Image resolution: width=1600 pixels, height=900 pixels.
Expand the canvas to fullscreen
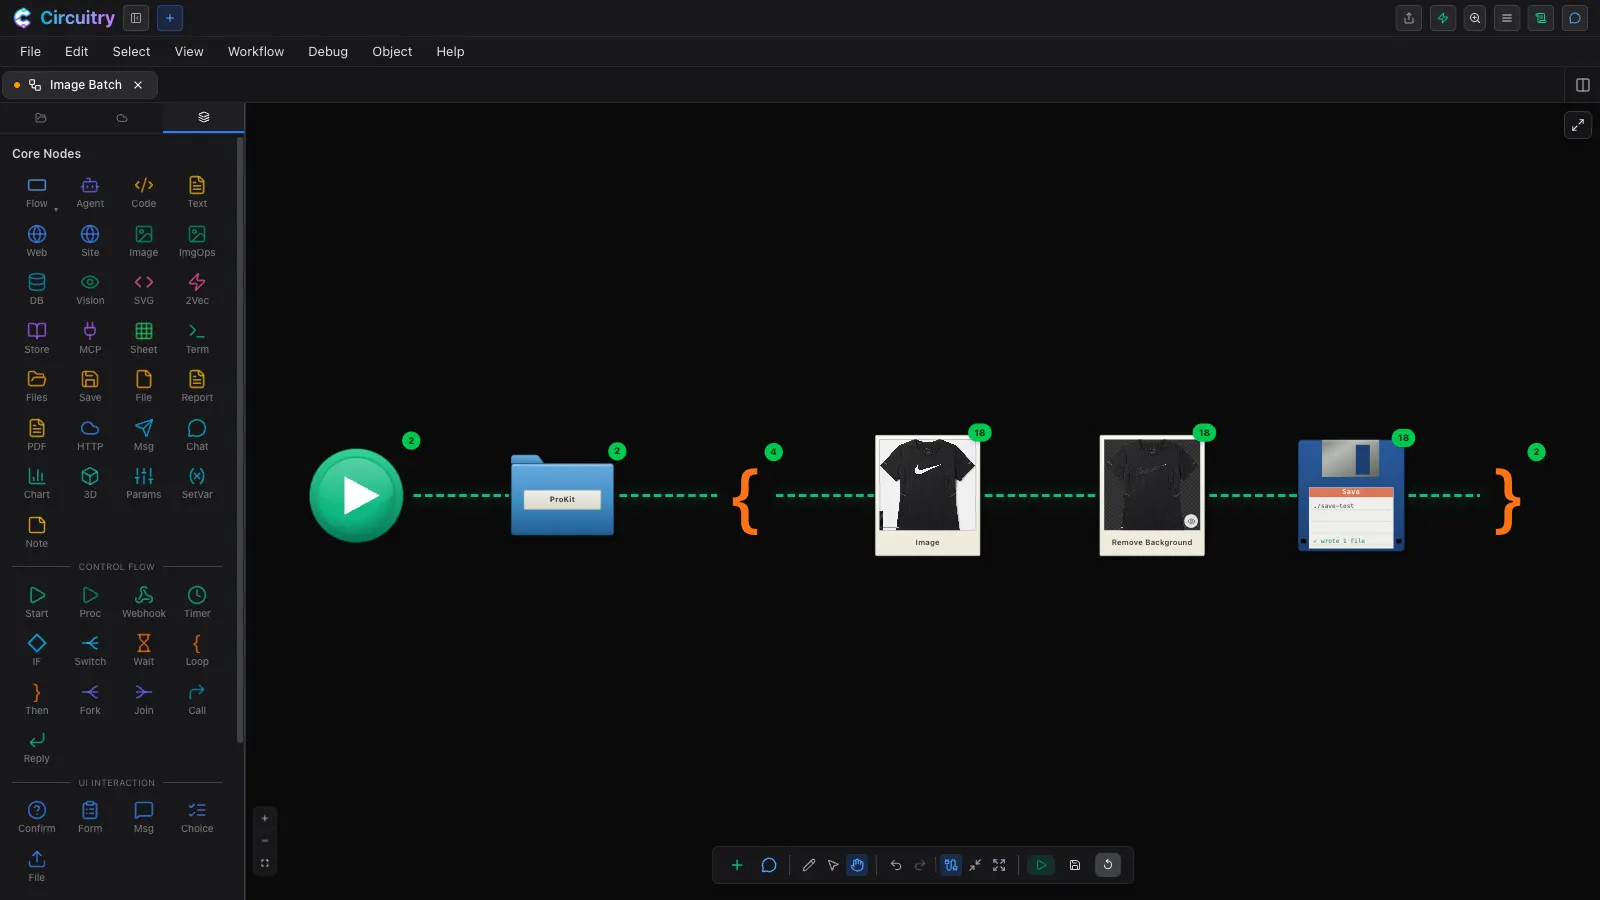pos(1578,125)
